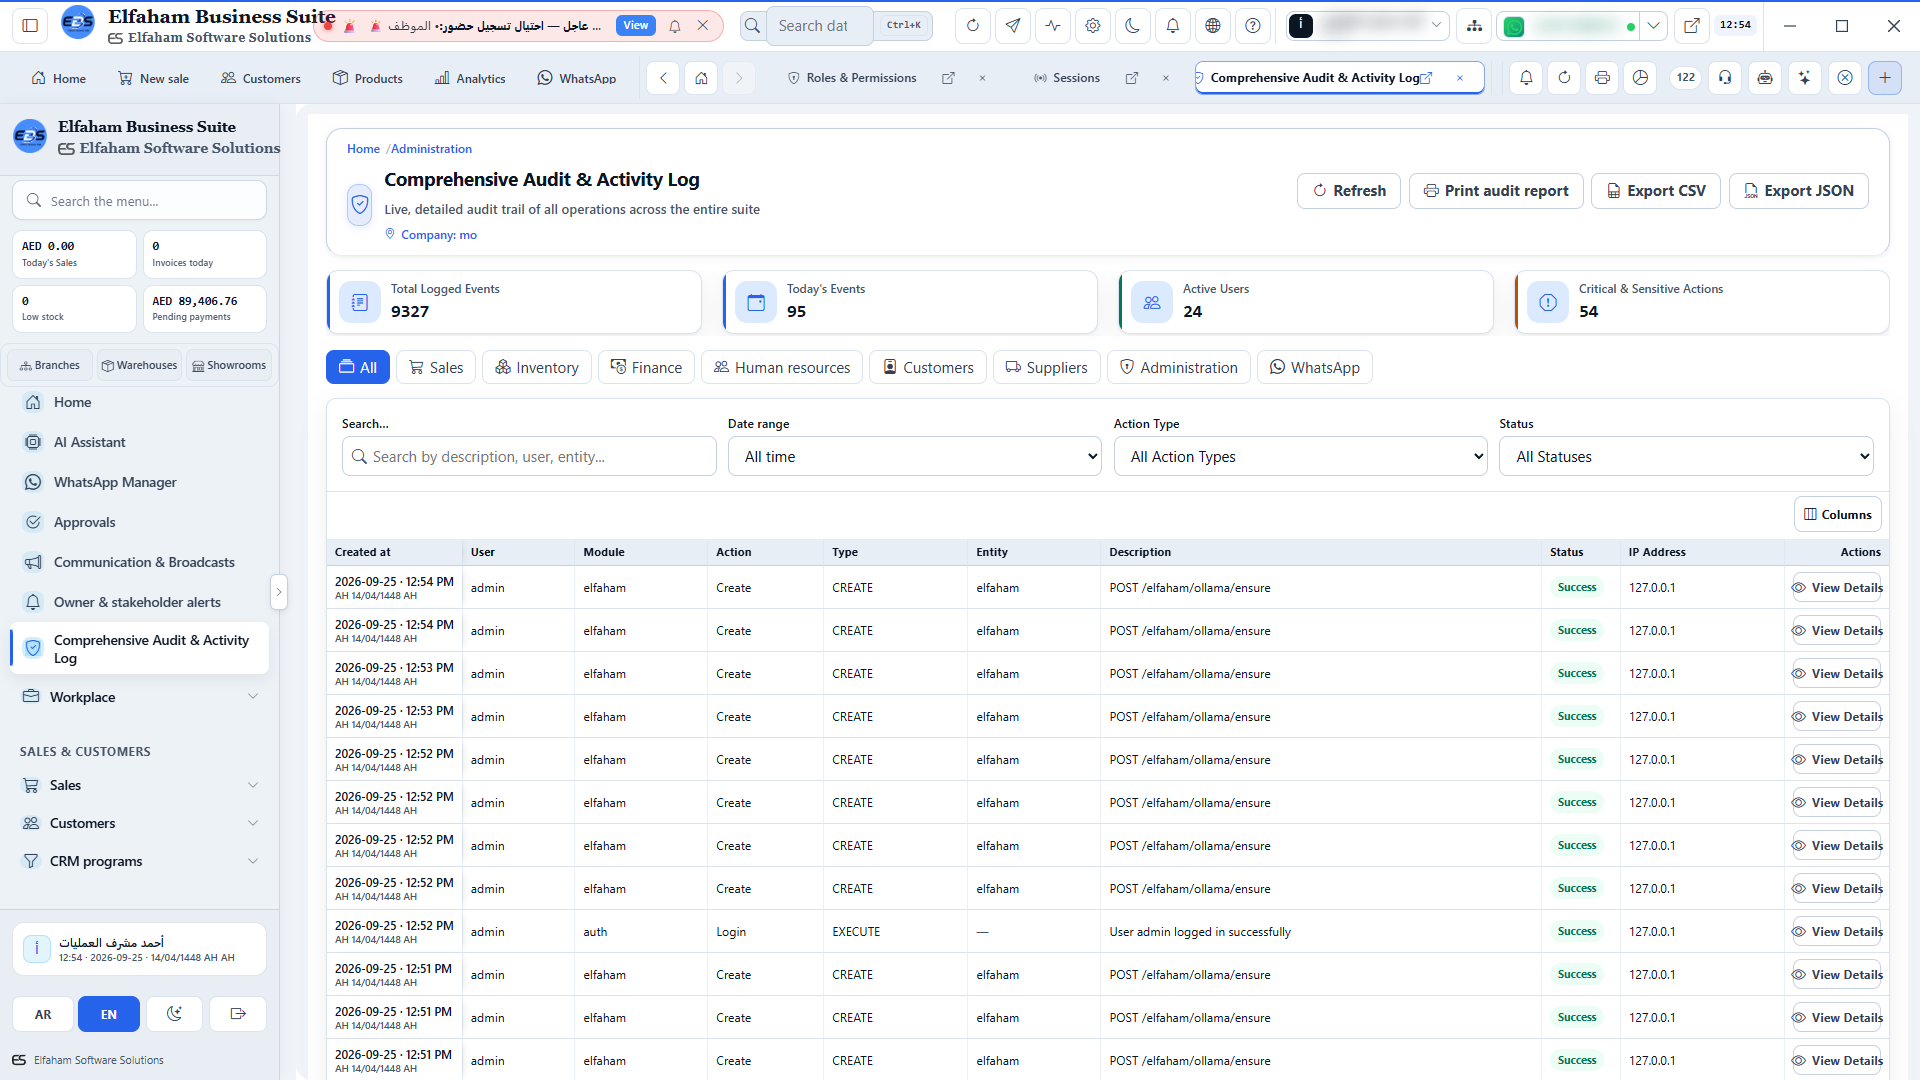This screenshot has height=1080, width=1920.
Task: Expand the Workplace sidebar section
Action: tap(140, 697)
